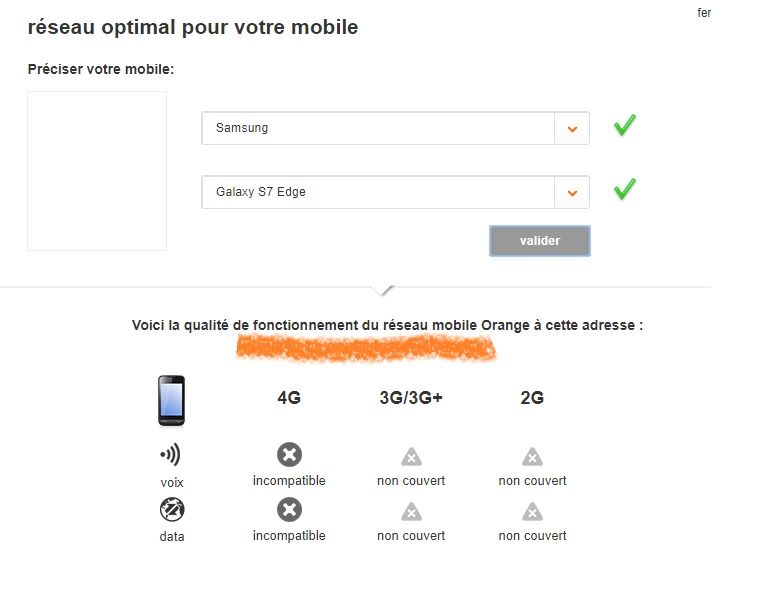The image size is (768, 614).
Task: Click the data globe icon
Action: tap(171, 511)
